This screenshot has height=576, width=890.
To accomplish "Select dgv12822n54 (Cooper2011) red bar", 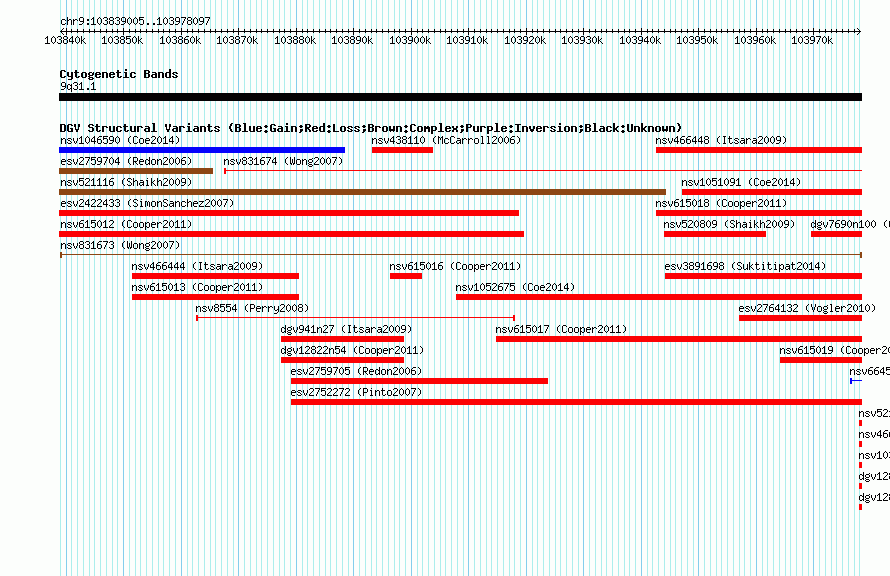I will click(x=342, y=360).
